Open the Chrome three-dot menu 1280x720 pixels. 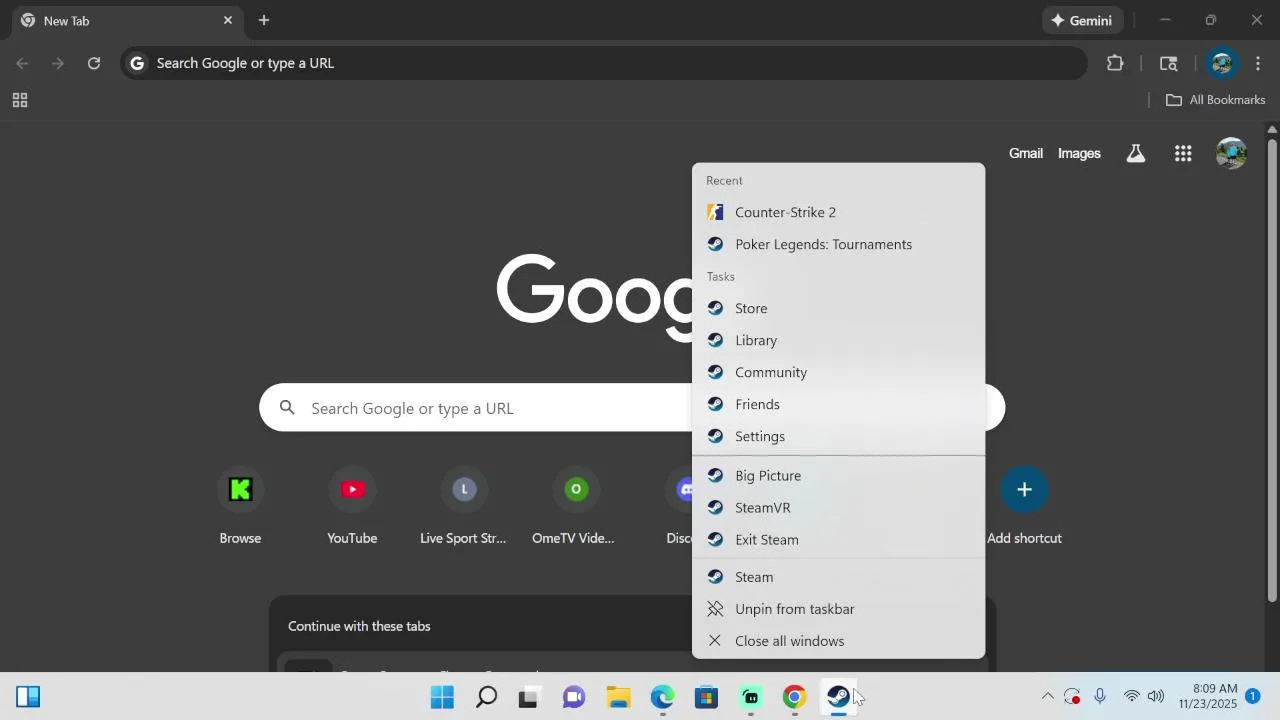(1258, 63)
